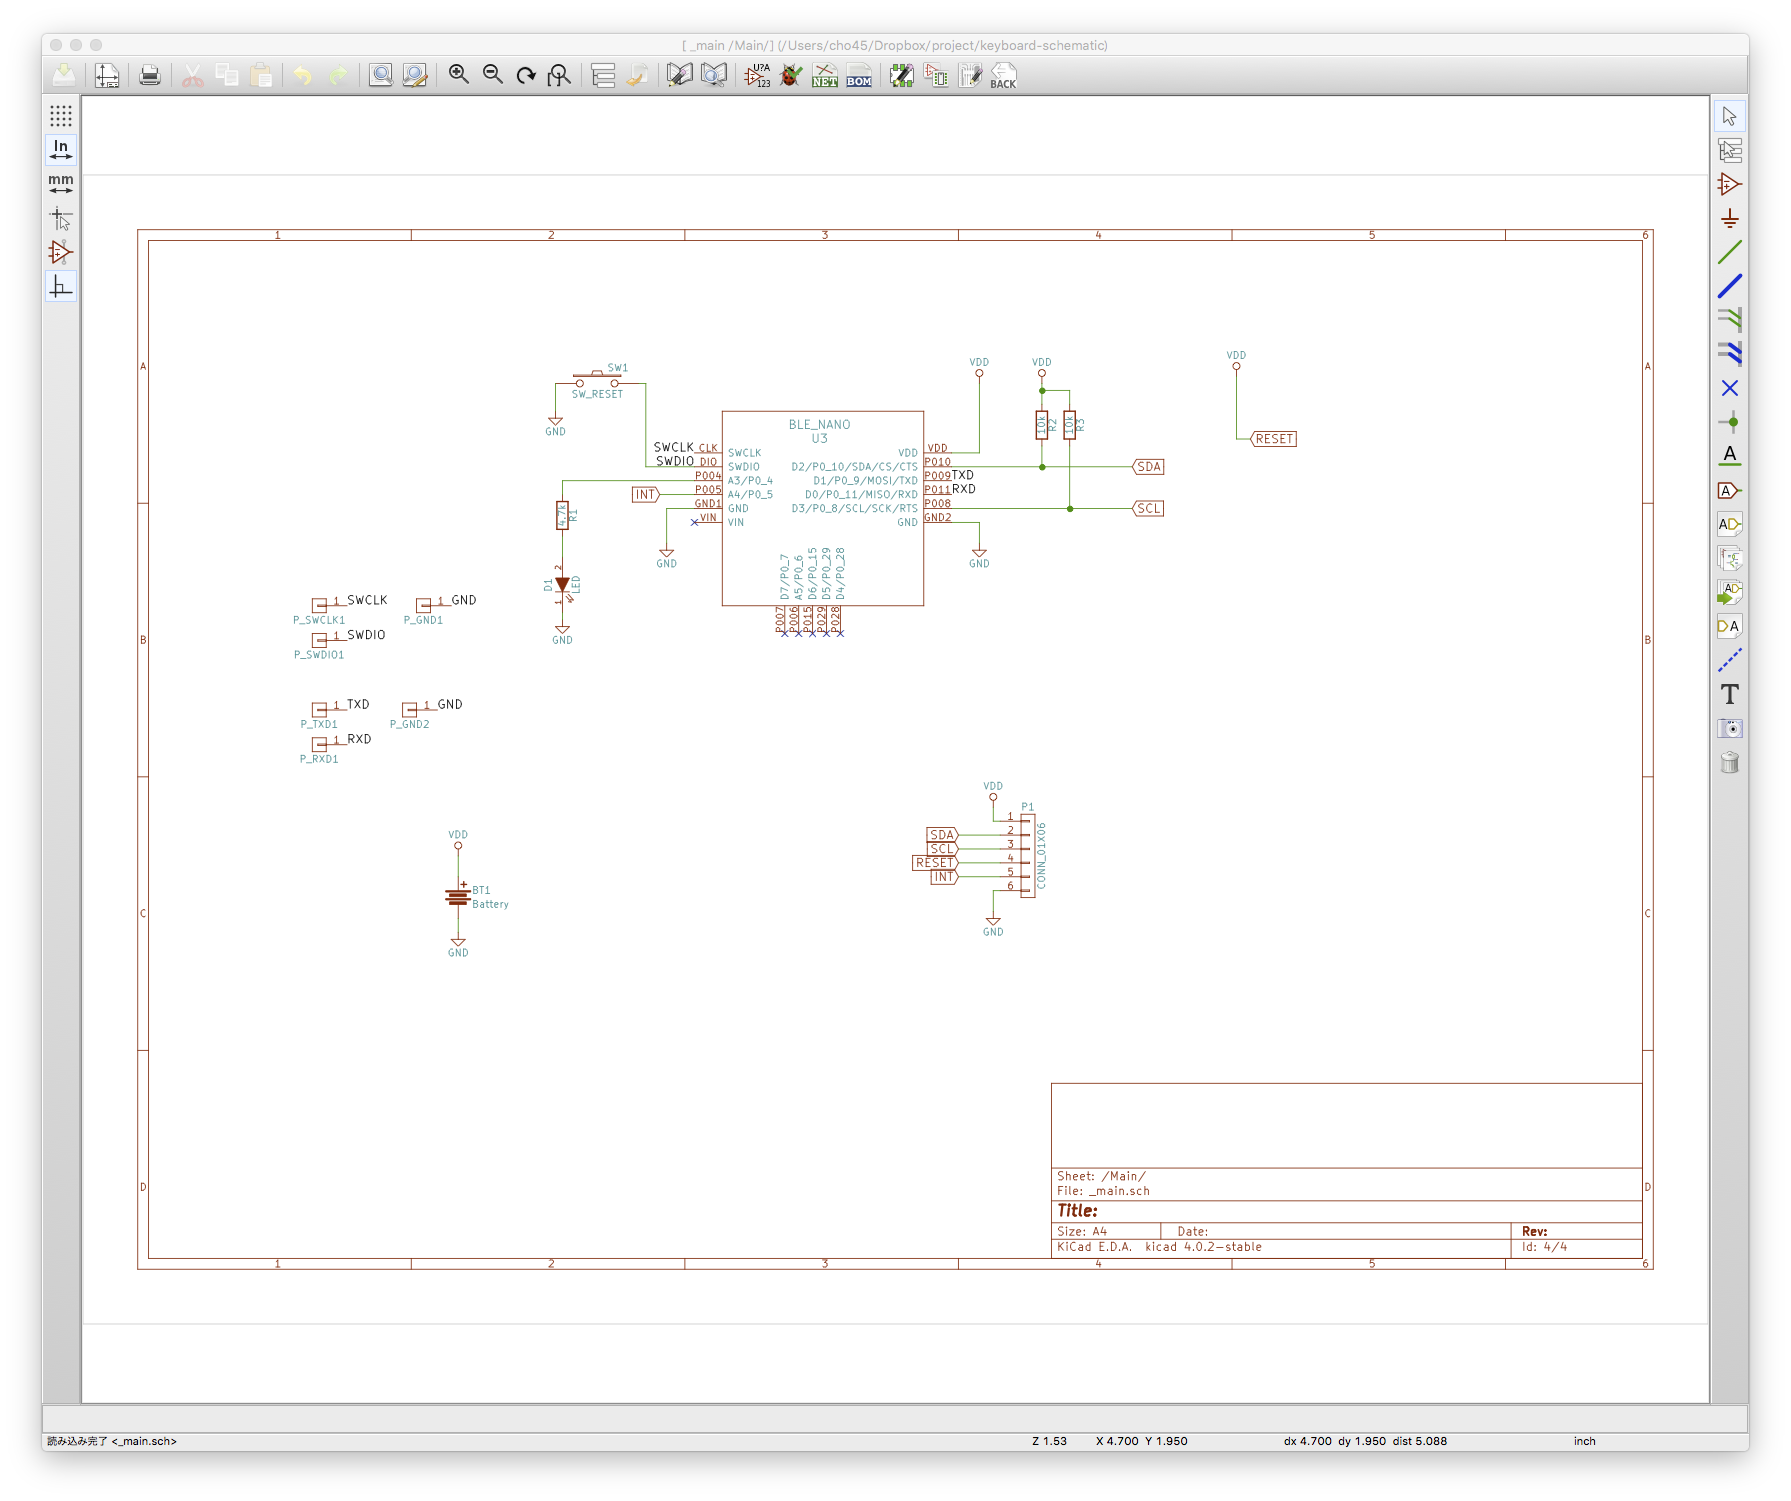Select the global label tool

point(1729,490)
